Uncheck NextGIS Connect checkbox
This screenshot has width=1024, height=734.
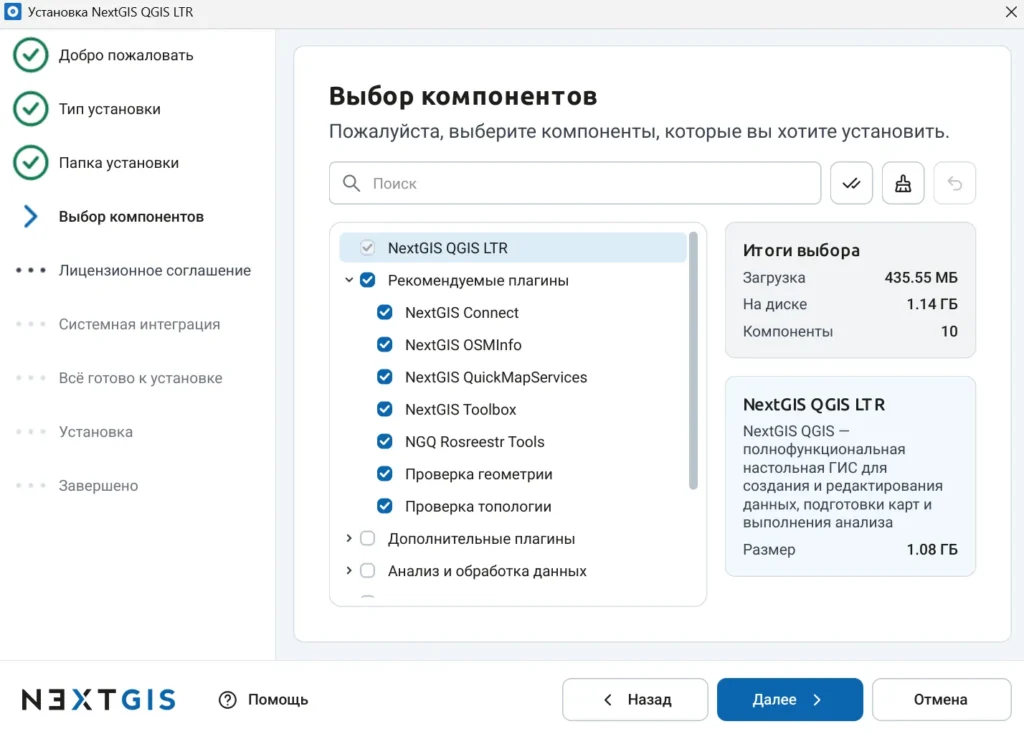pyautogui.click(x=385, y=312)
